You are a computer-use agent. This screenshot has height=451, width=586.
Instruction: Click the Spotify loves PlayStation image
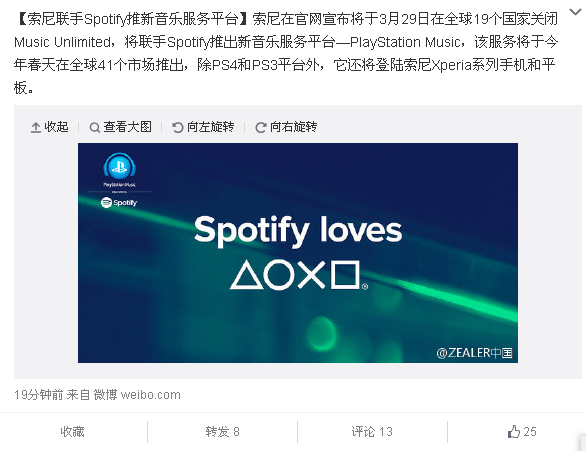pos(298,253)
